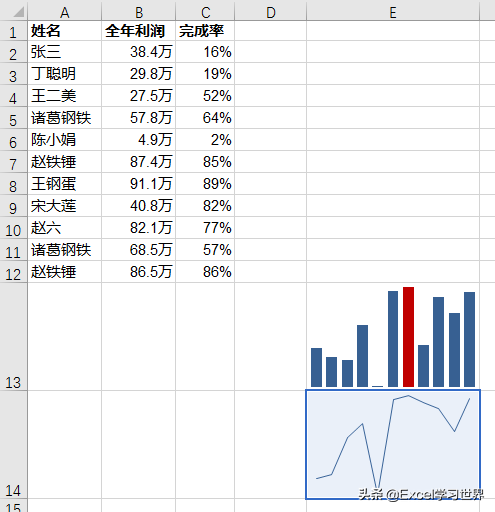Select the cell containing 张三
495x512 pixels.
65,52
